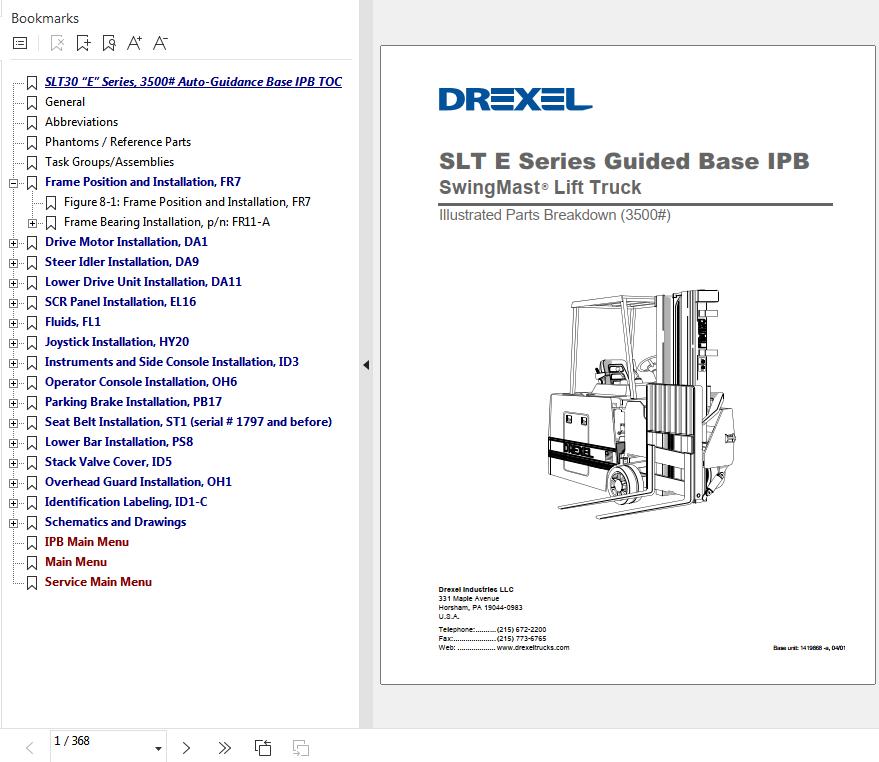Open Lower Bar Installation, PS8
This screenshot has width=879, height=762.
click(x=119, y=442)
